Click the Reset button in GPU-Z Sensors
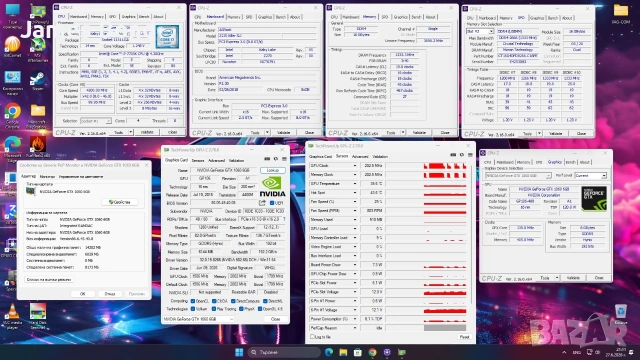The width and height of the screenshot is (640, 360). [464, 337]
